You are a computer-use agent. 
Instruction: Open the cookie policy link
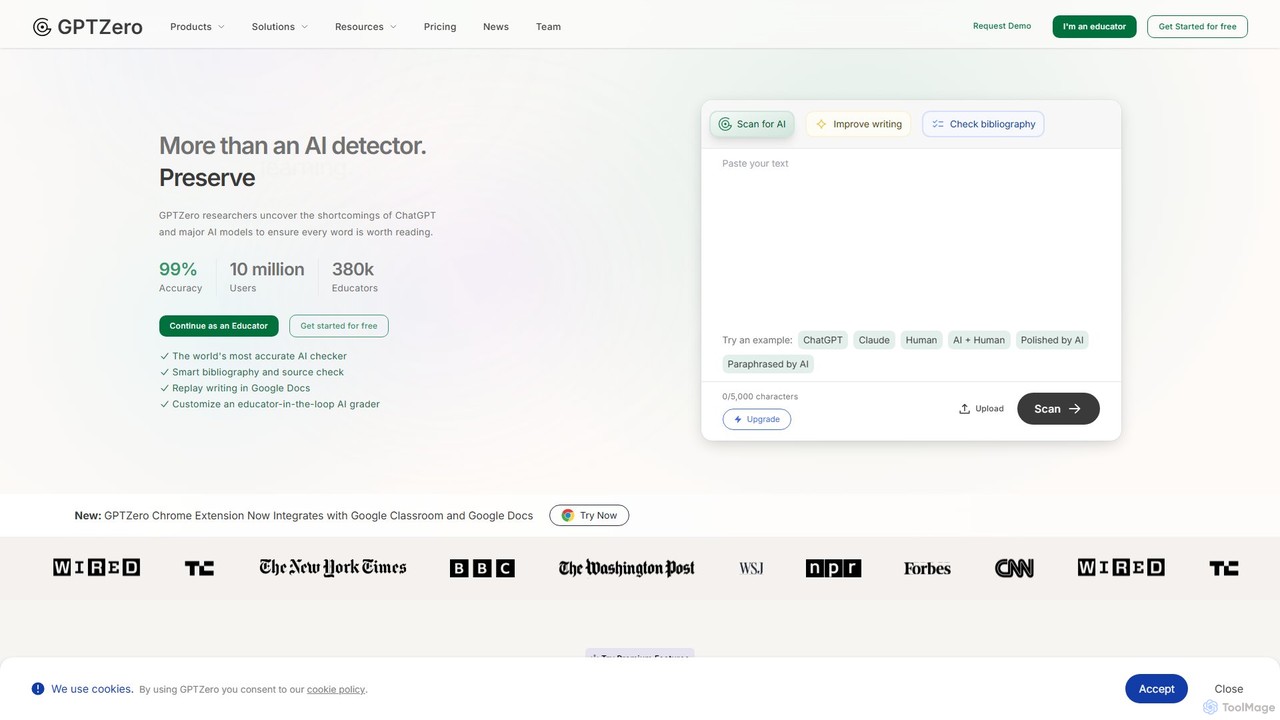point(336,690)
